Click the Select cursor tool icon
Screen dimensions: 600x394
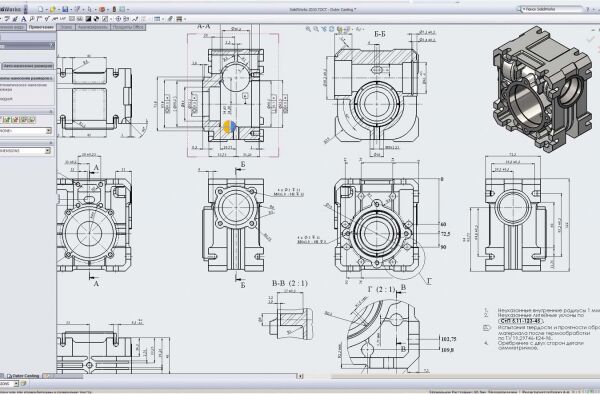click(x=90, y=9)
